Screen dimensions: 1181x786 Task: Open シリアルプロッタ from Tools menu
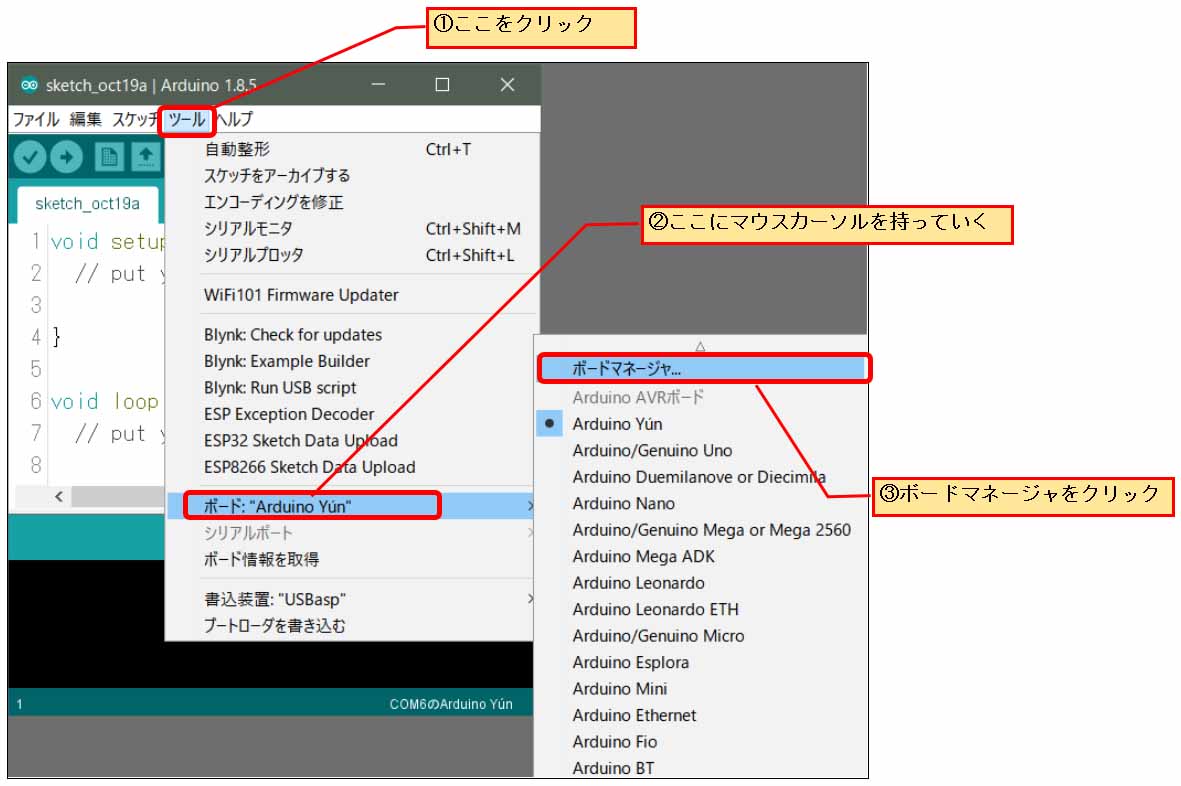point(352,255)
